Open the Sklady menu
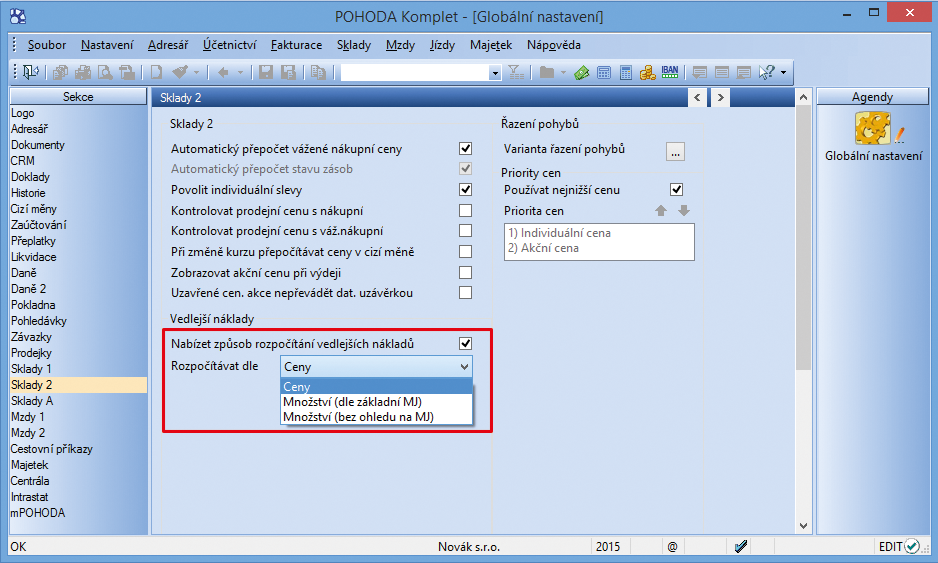The image size is (938, 563). coord(354,45)
